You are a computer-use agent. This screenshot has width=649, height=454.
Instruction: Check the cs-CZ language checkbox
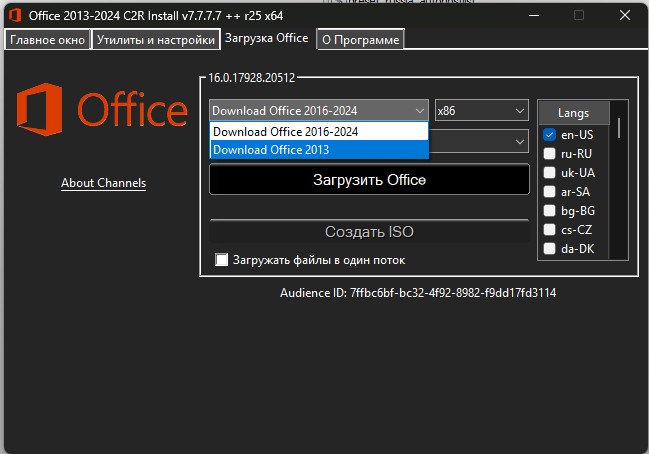549,230
